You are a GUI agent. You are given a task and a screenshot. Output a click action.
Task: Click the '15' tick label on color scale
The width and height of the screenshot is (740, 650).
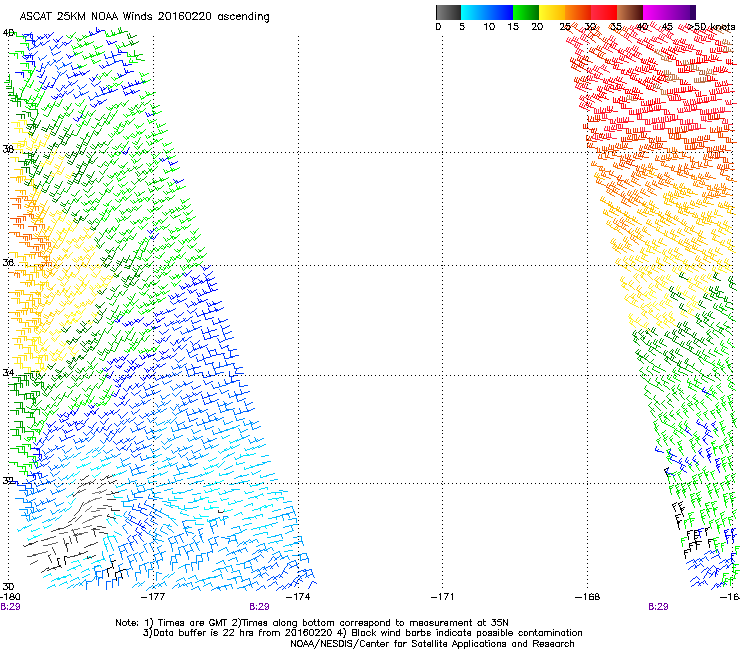point(513,27)
